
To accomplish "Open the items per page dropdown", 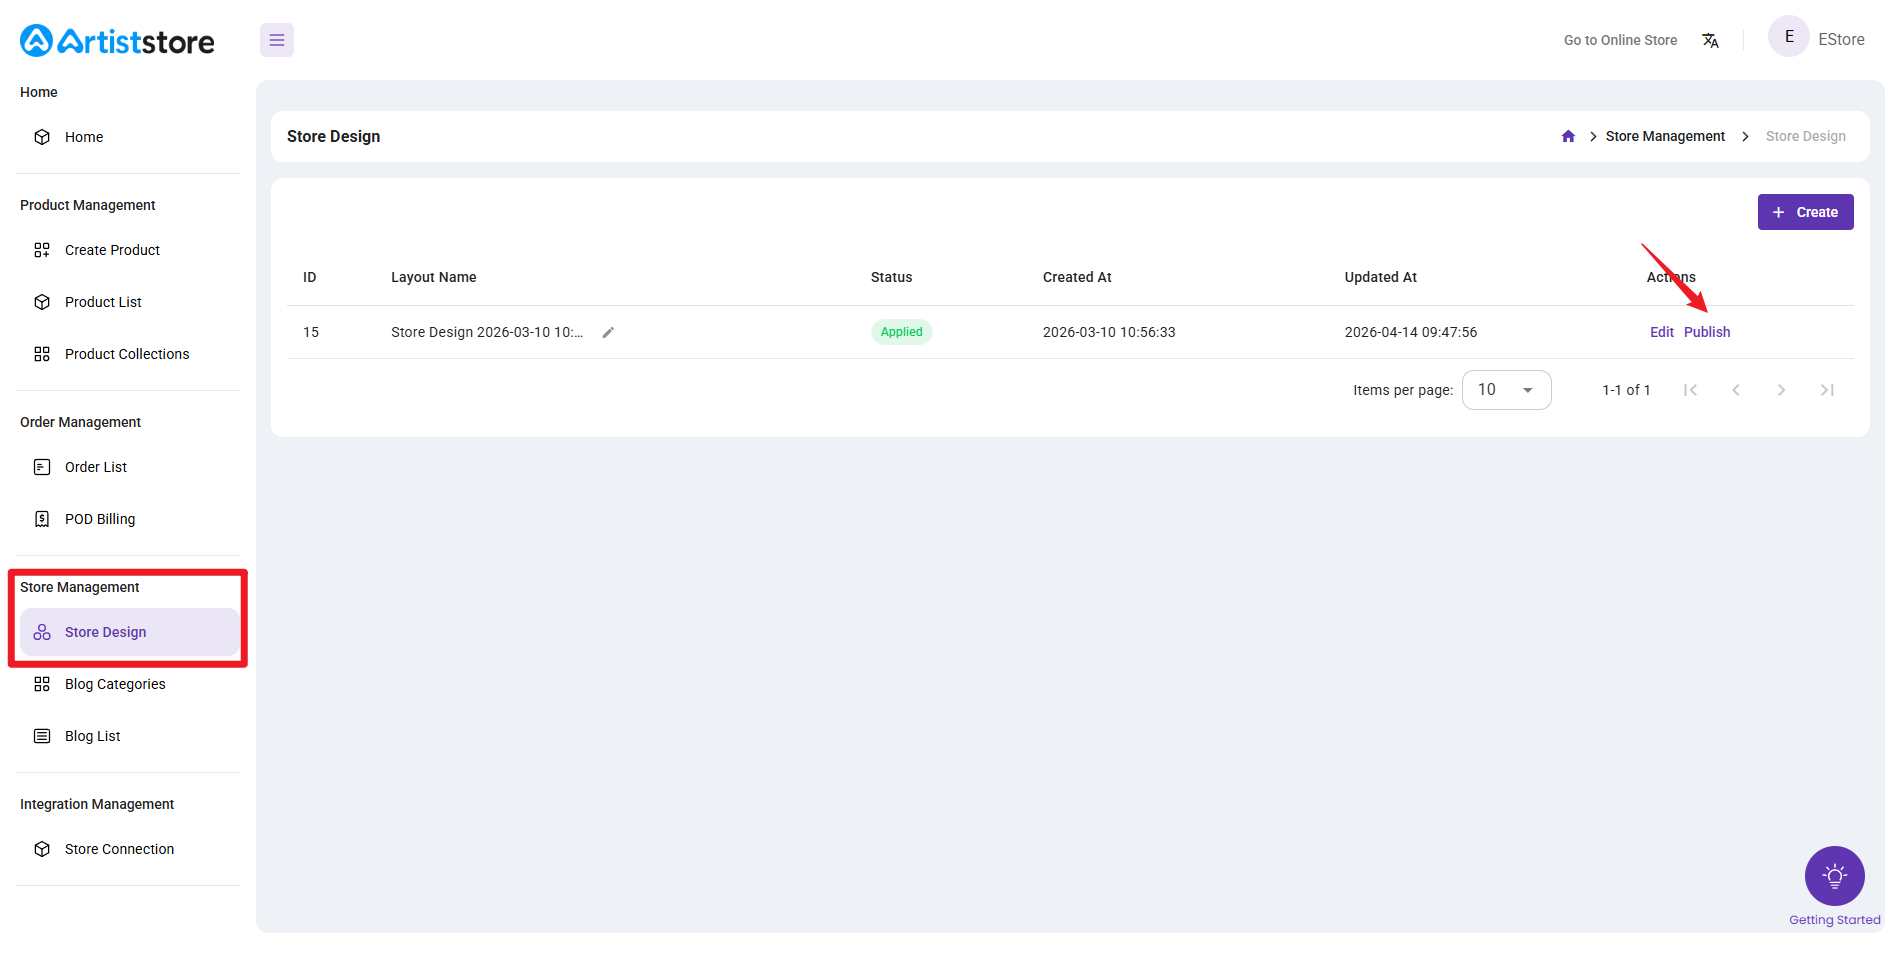I will (x=1506, y=390).
